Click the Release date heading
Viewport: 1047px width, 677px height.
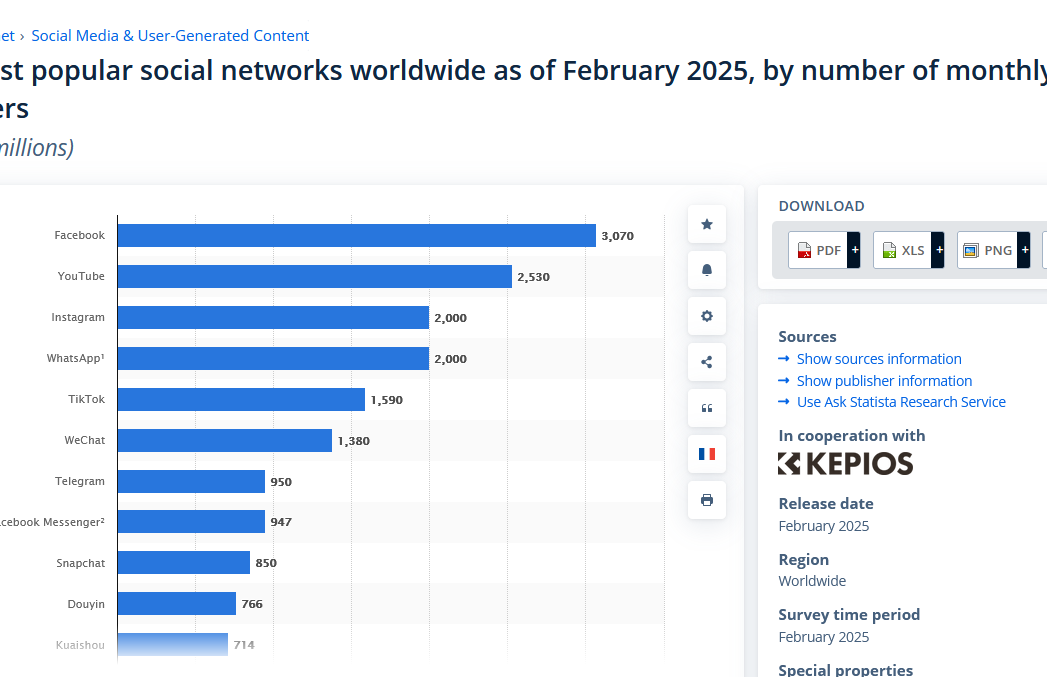826,503
